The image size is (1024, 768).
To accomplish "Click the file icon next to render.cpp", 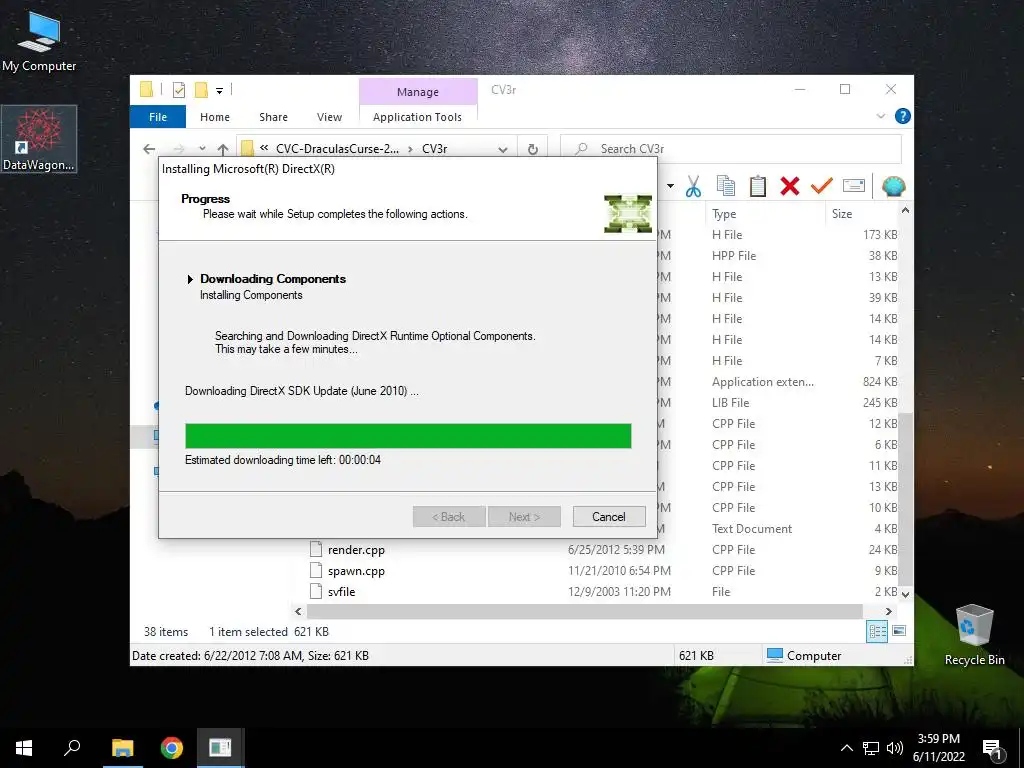I will [x=316, y=549].
